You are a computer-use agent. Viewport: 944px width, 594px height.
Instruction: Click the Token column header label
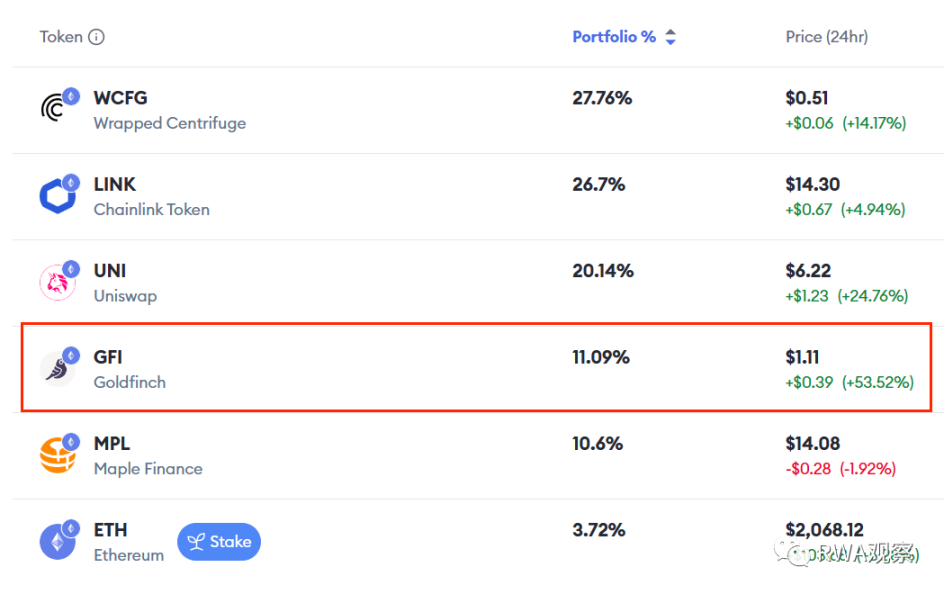[61, 37]
